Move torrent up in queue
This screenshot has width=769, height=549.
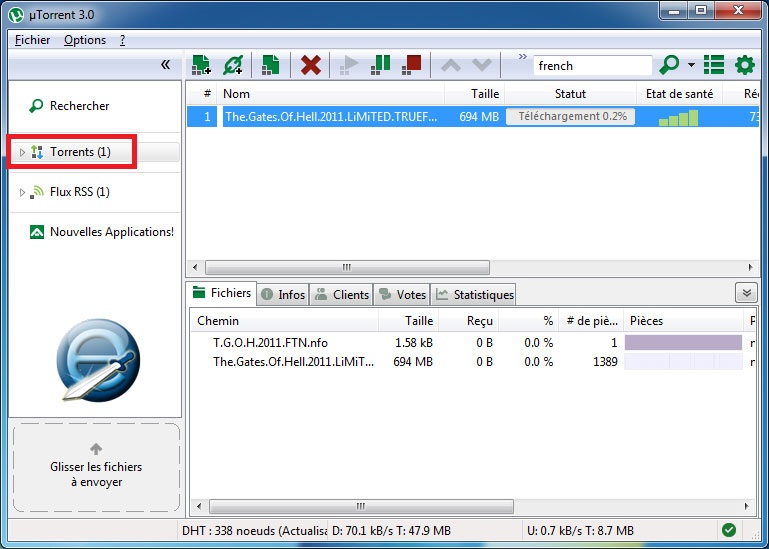coord(451,65)
